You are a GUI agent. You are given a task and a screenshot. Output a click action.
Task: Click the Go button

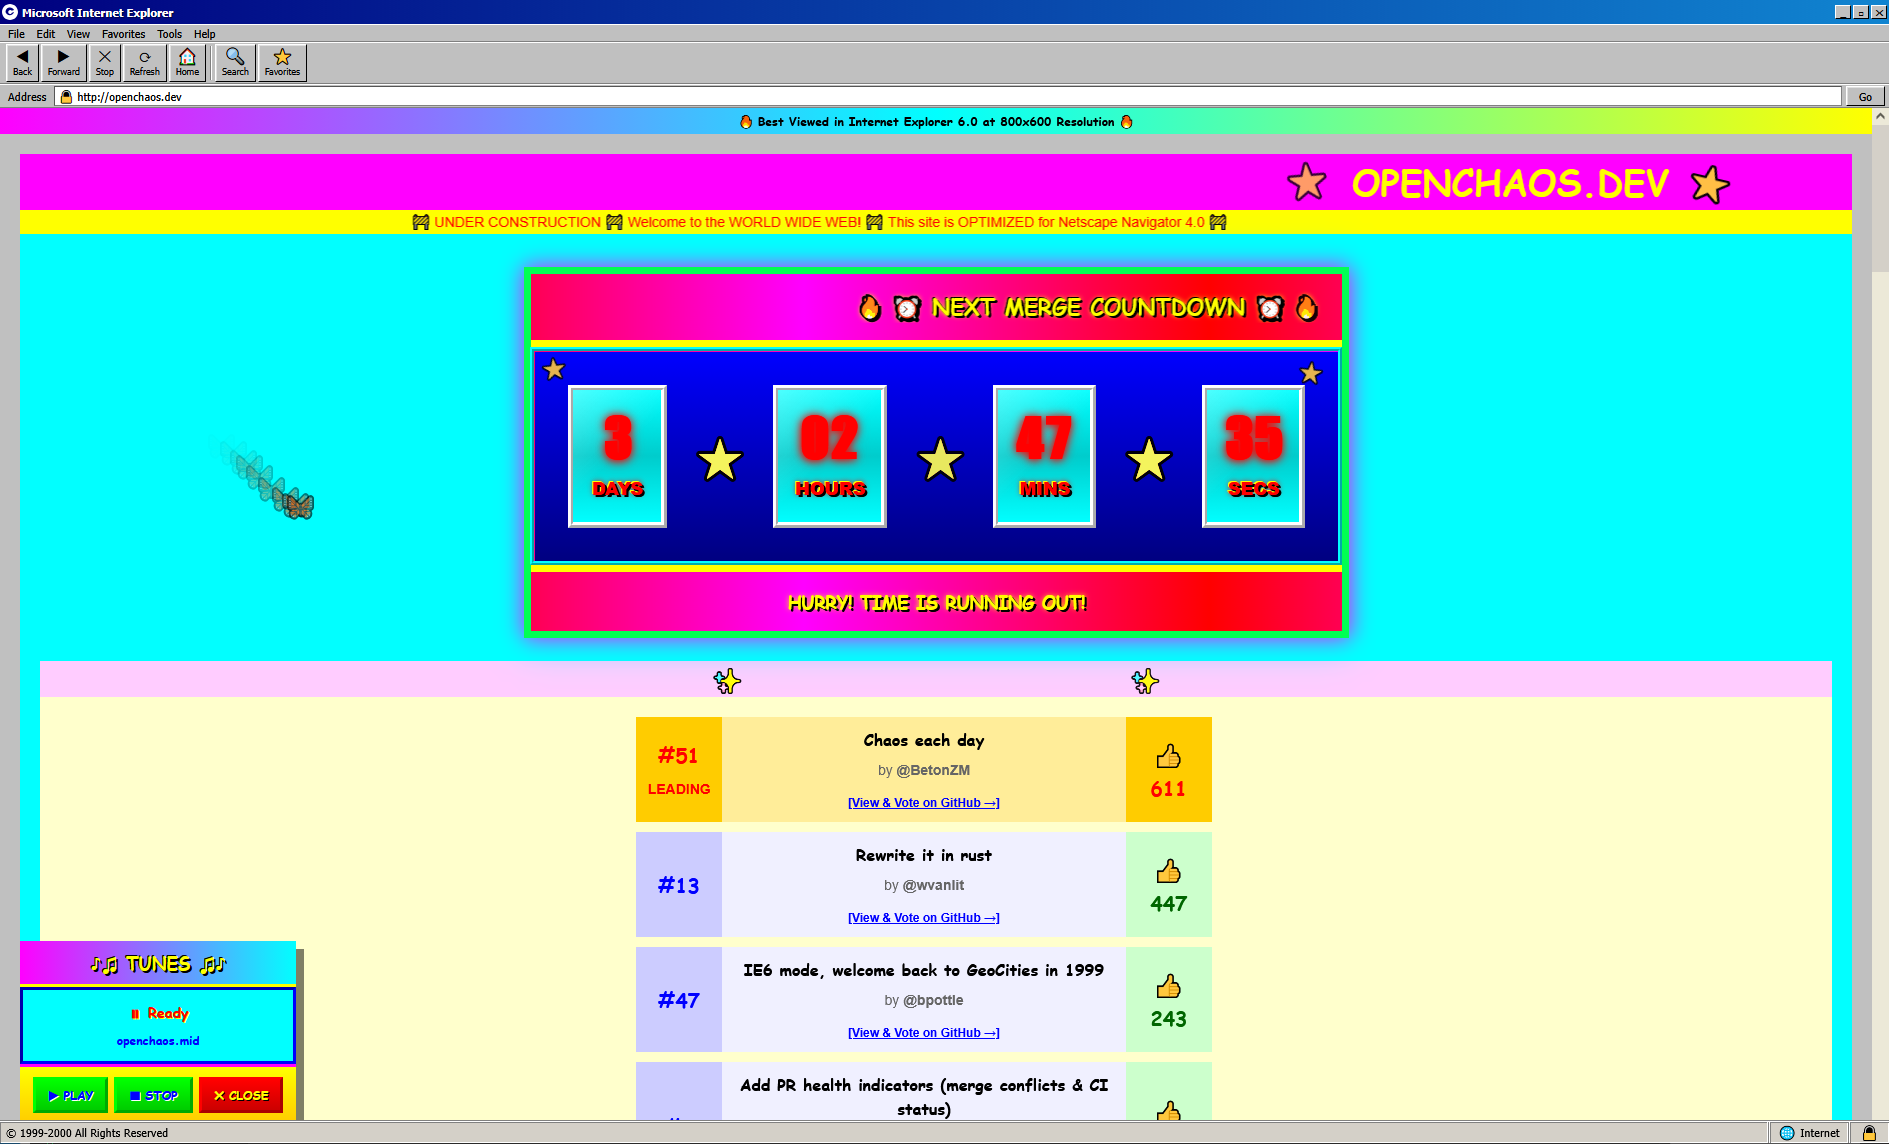pos(1865,97)
